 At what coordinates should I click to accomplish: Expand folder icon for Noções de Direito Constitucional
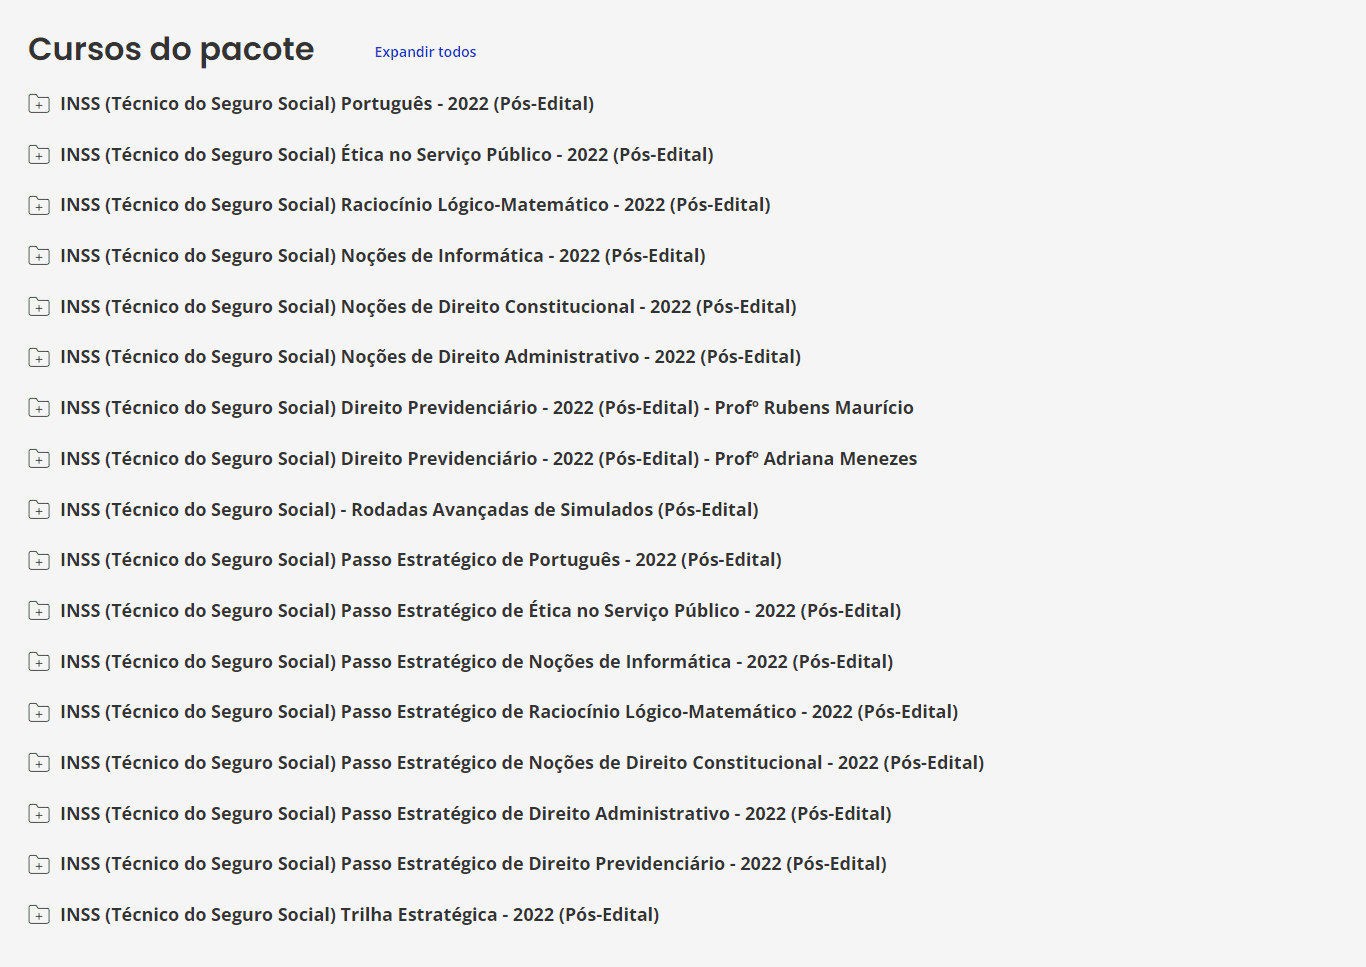click(x=39, y=306)
